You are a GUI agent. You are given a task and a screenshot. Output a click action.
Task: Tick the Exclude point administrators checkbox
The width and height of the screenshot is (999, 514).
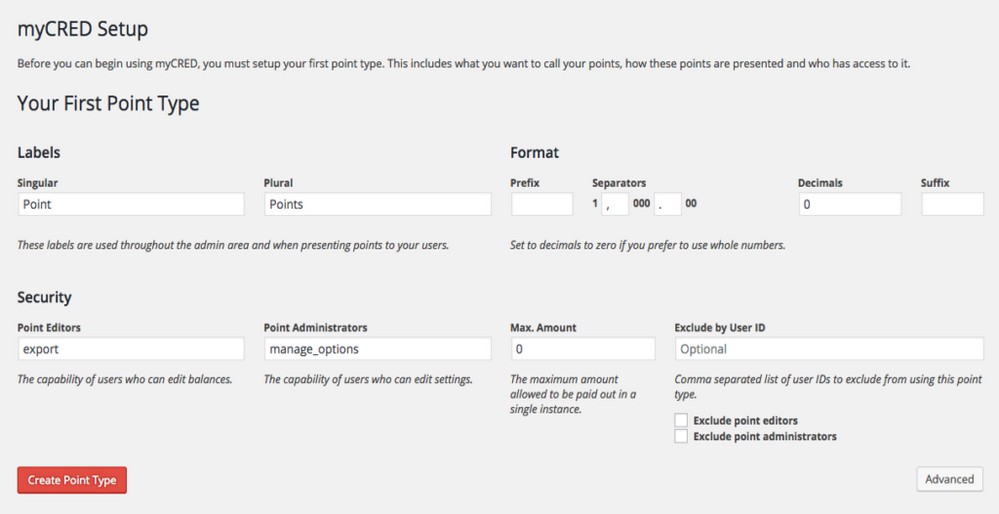[x=681, y=436]
